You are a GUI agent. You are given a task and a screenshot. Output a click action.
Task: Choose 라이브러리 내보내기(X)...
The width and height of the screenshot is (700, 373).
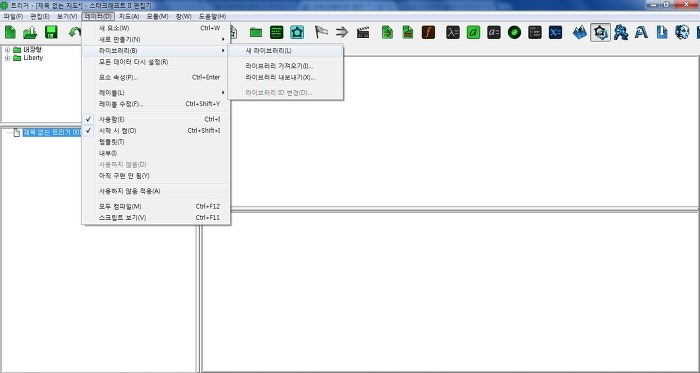tap(285, 77)
